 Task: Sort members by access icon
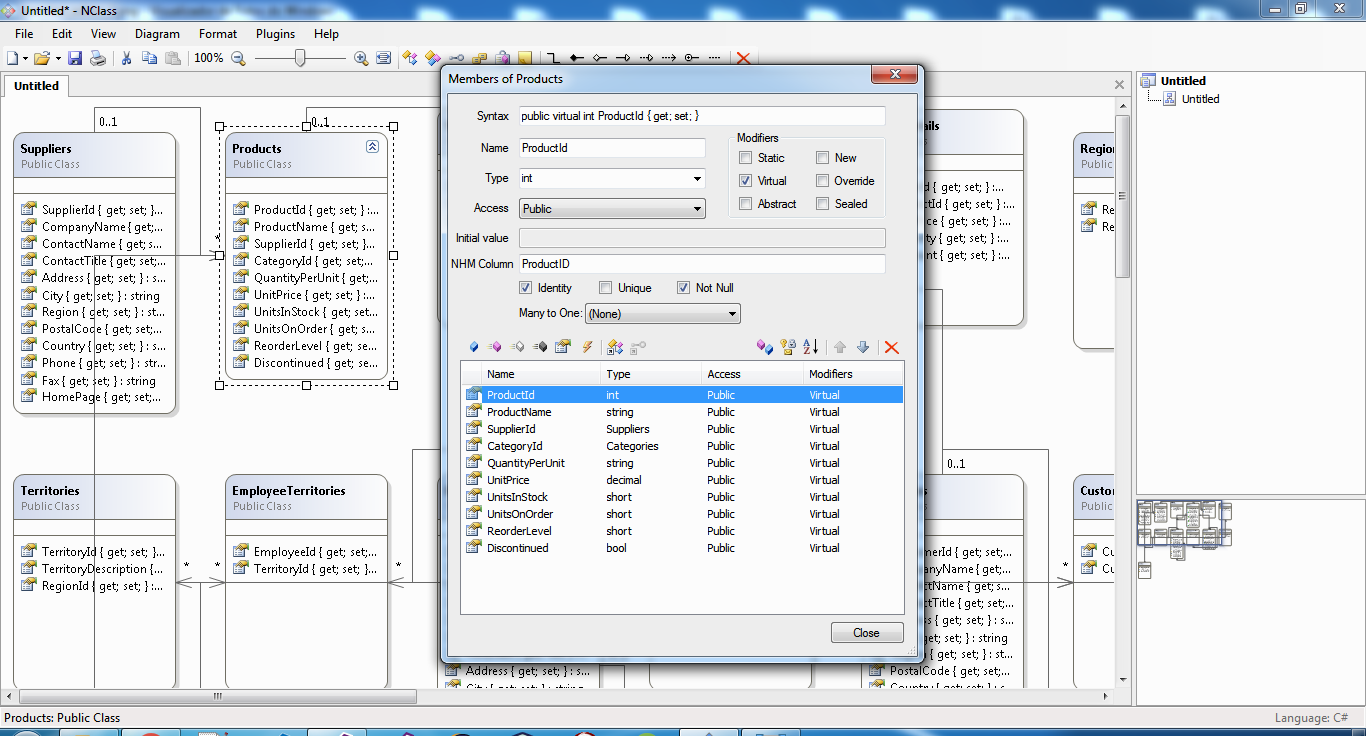(x=788, y=347)
